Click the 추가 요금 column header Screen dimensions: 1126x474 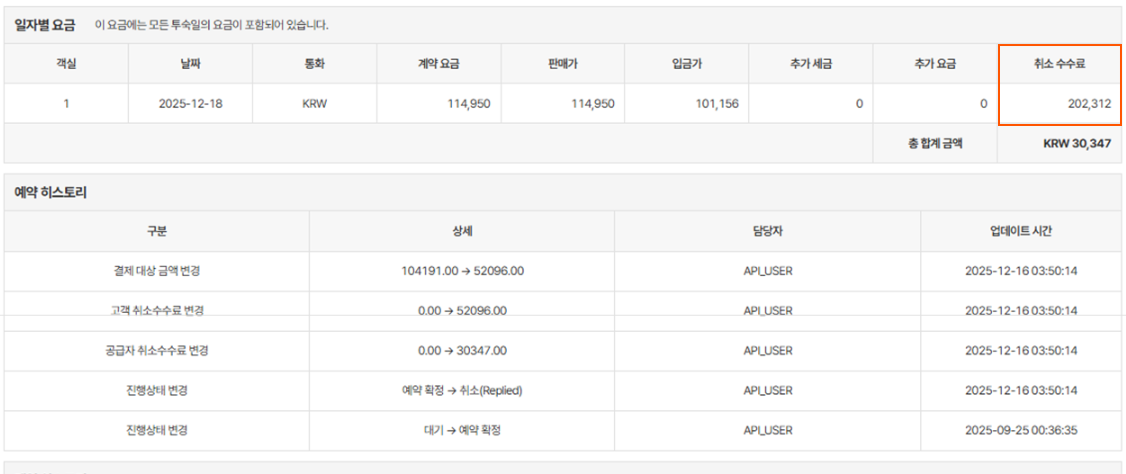[x=934, y=64]
